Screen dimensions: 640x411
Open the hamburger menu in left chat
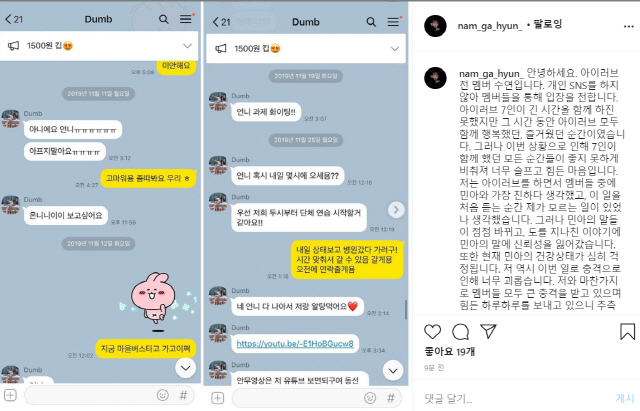click(186, 18)
